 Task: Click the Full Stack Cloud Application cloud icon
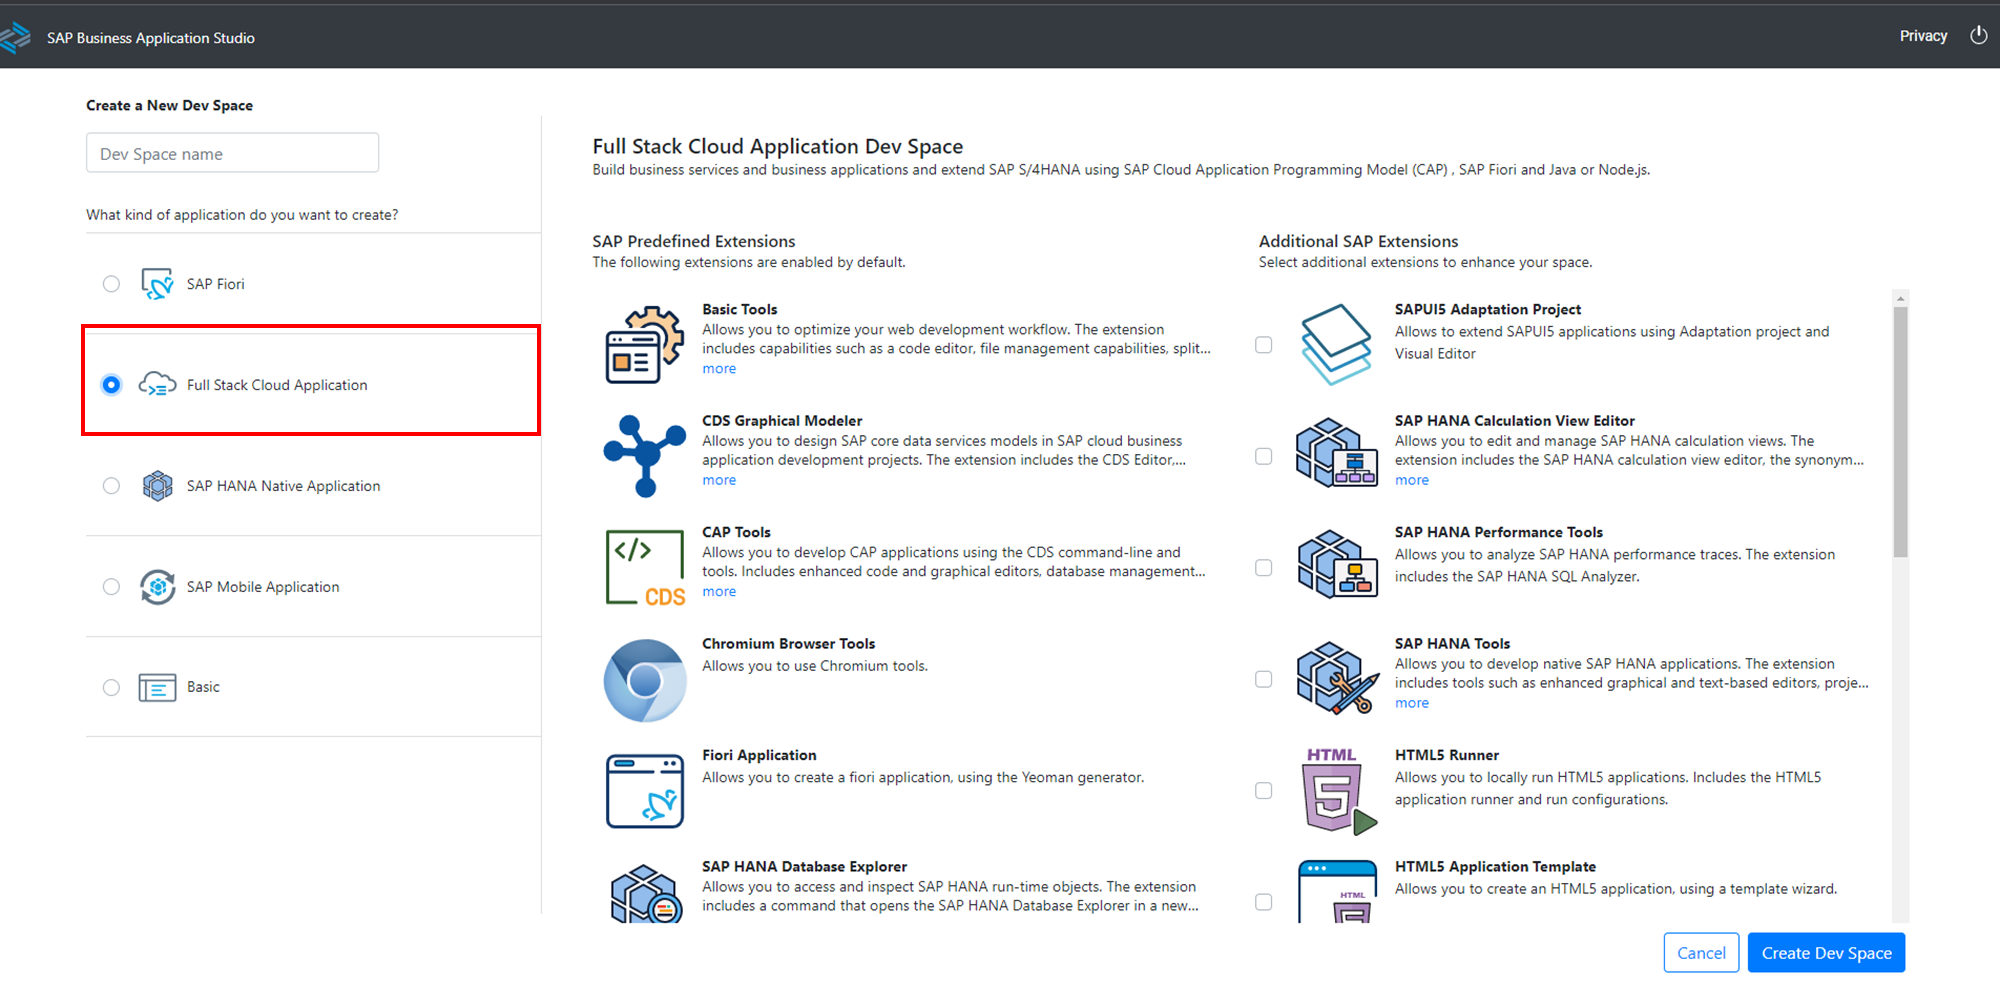coord(157,383)
